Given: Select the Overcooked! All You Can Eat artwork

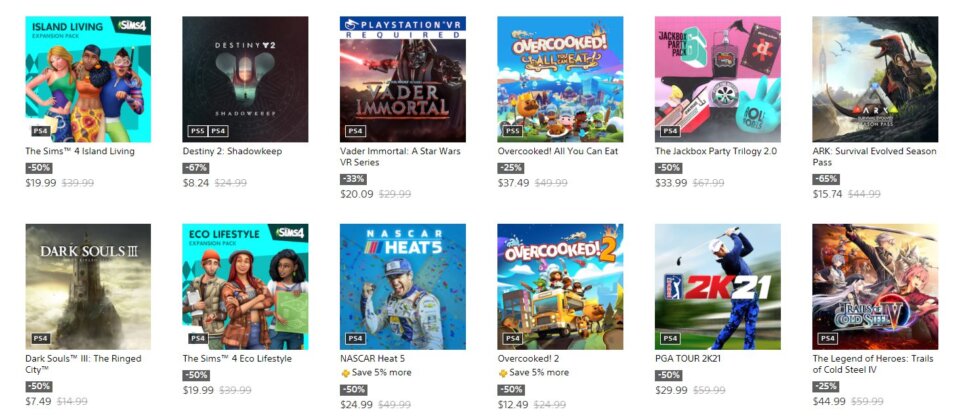Looking at the screenshot, I should tap(560, 79).
